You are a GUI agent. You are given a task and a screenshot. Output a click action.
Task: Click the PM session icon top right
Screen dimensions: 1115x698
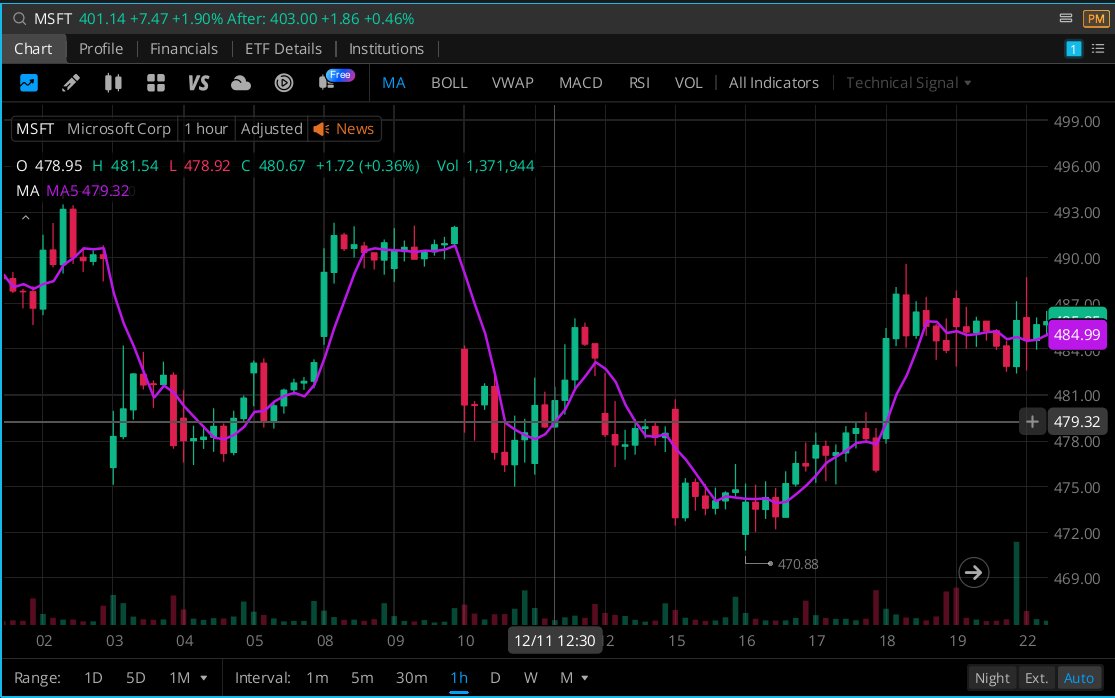[1095, 18]
